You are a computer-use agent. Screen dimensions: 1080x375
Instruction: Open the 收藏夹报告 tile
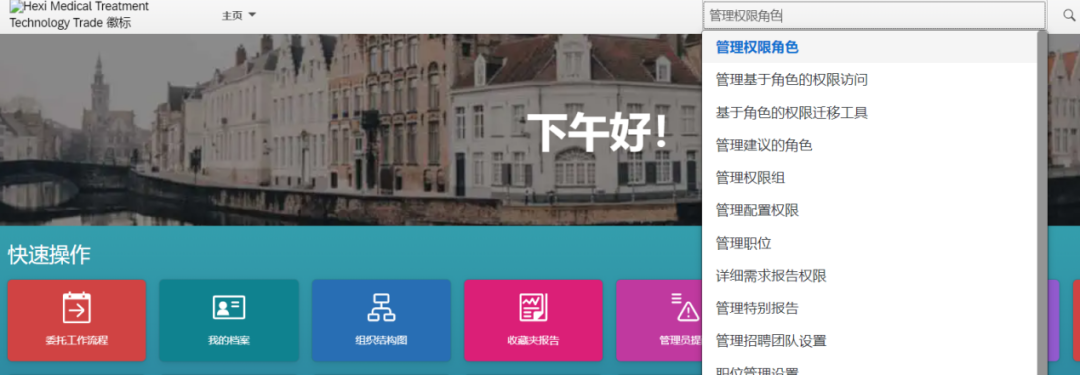click(533, 320)
